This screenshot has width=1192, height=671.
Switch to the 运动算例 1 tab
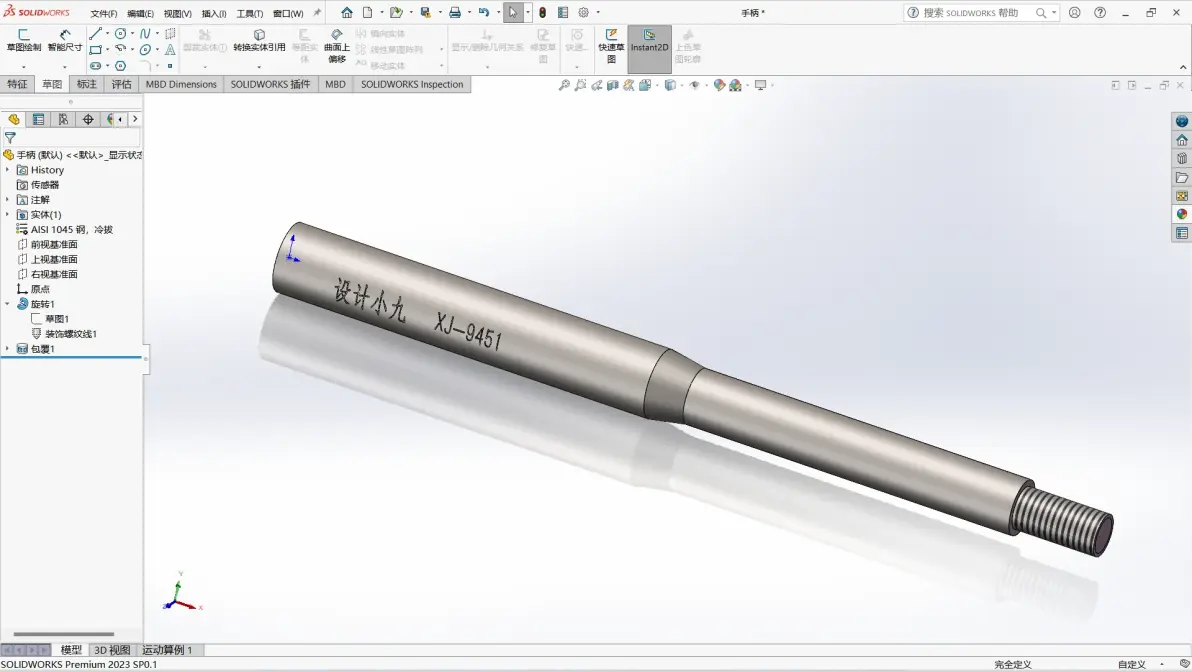click(x=167, y=650)
